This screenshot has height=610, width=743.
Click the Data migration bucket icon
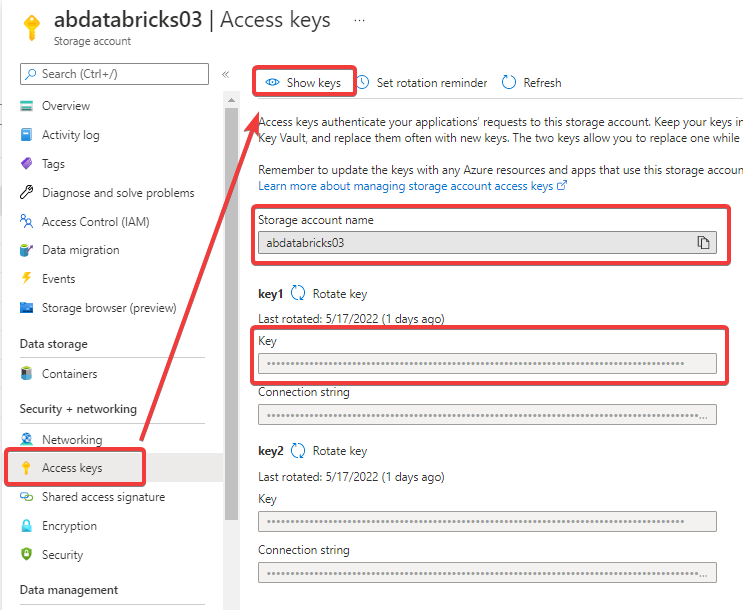click(x=27, y=250)
